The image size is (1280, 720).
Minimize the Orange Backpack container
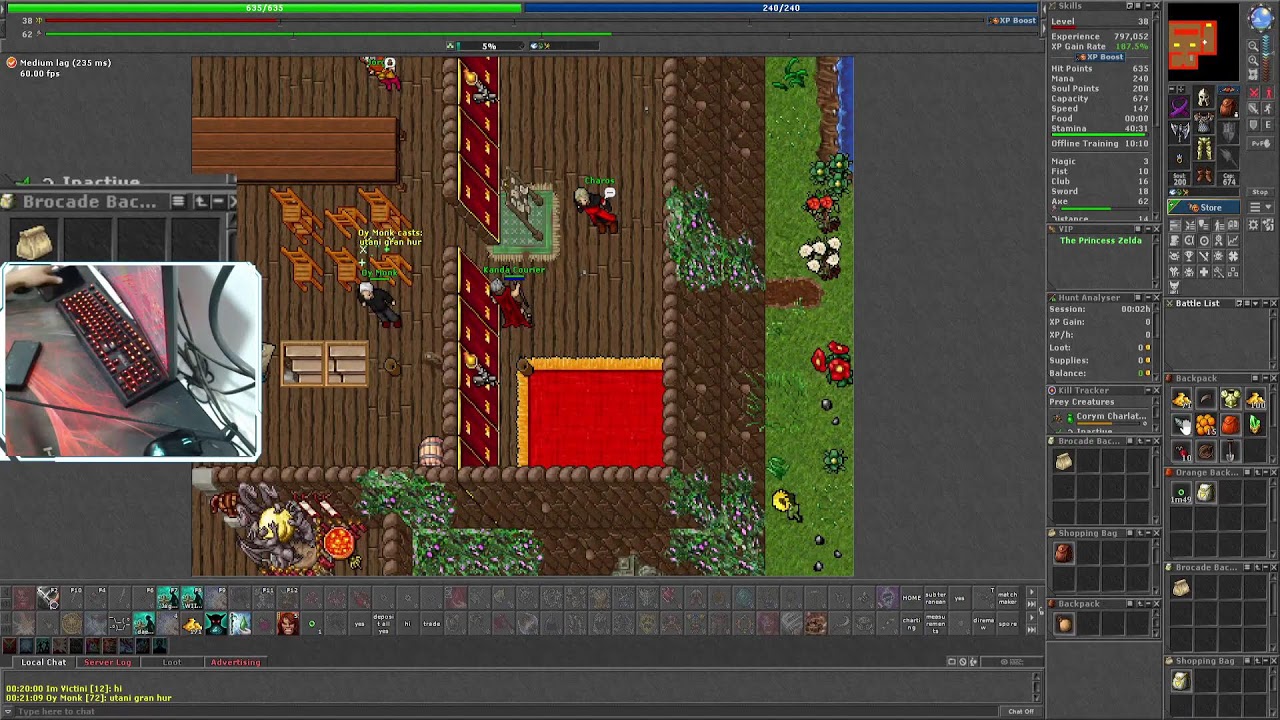point(1266,473)
